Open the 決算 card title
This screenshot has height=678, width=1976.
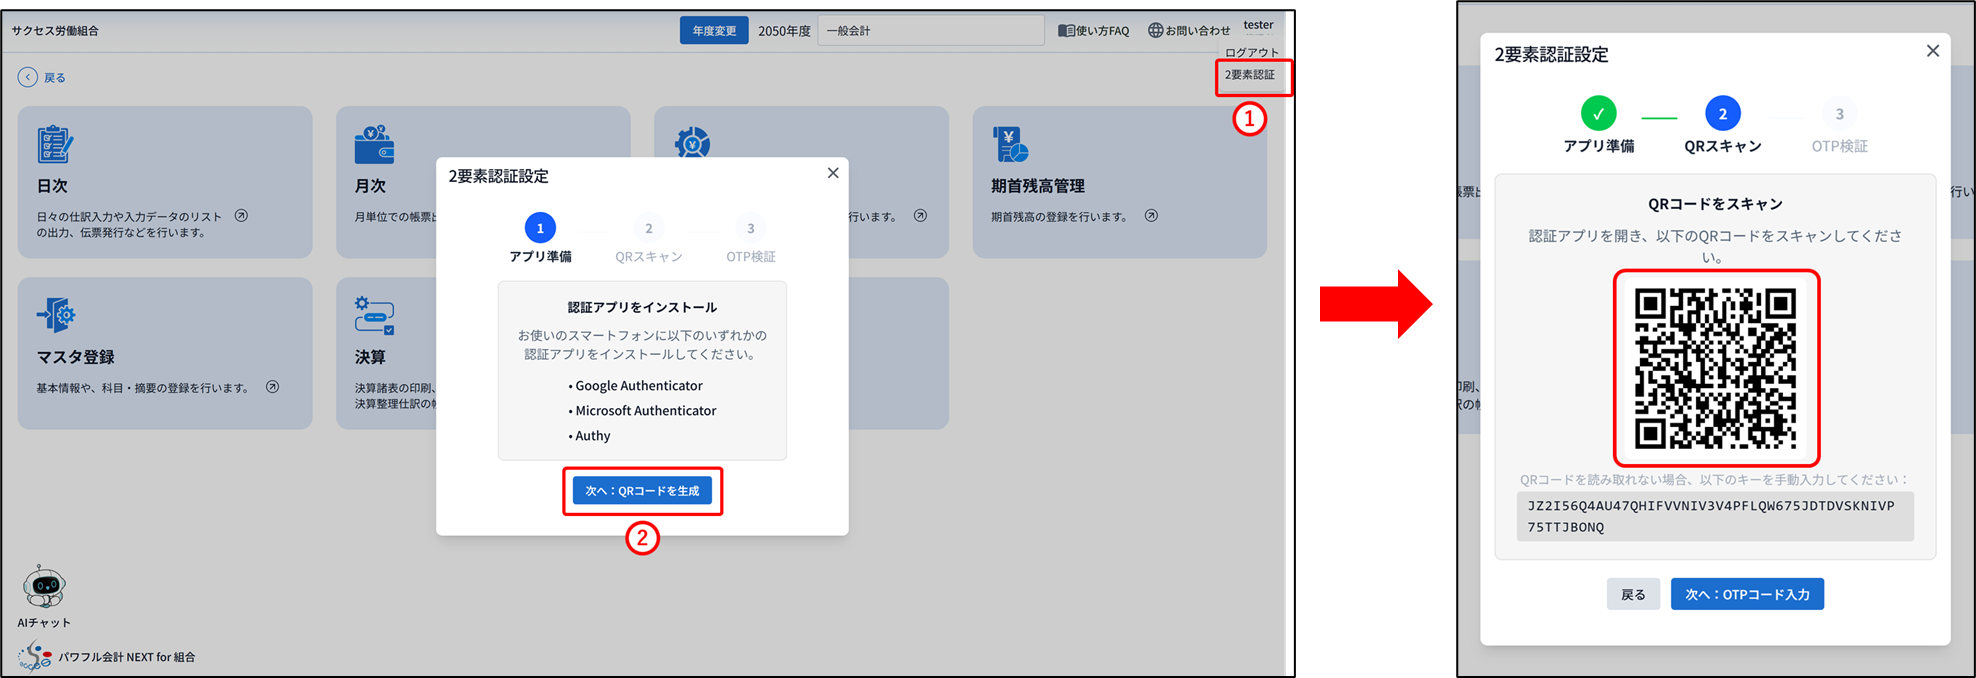(x=370, y=357)
